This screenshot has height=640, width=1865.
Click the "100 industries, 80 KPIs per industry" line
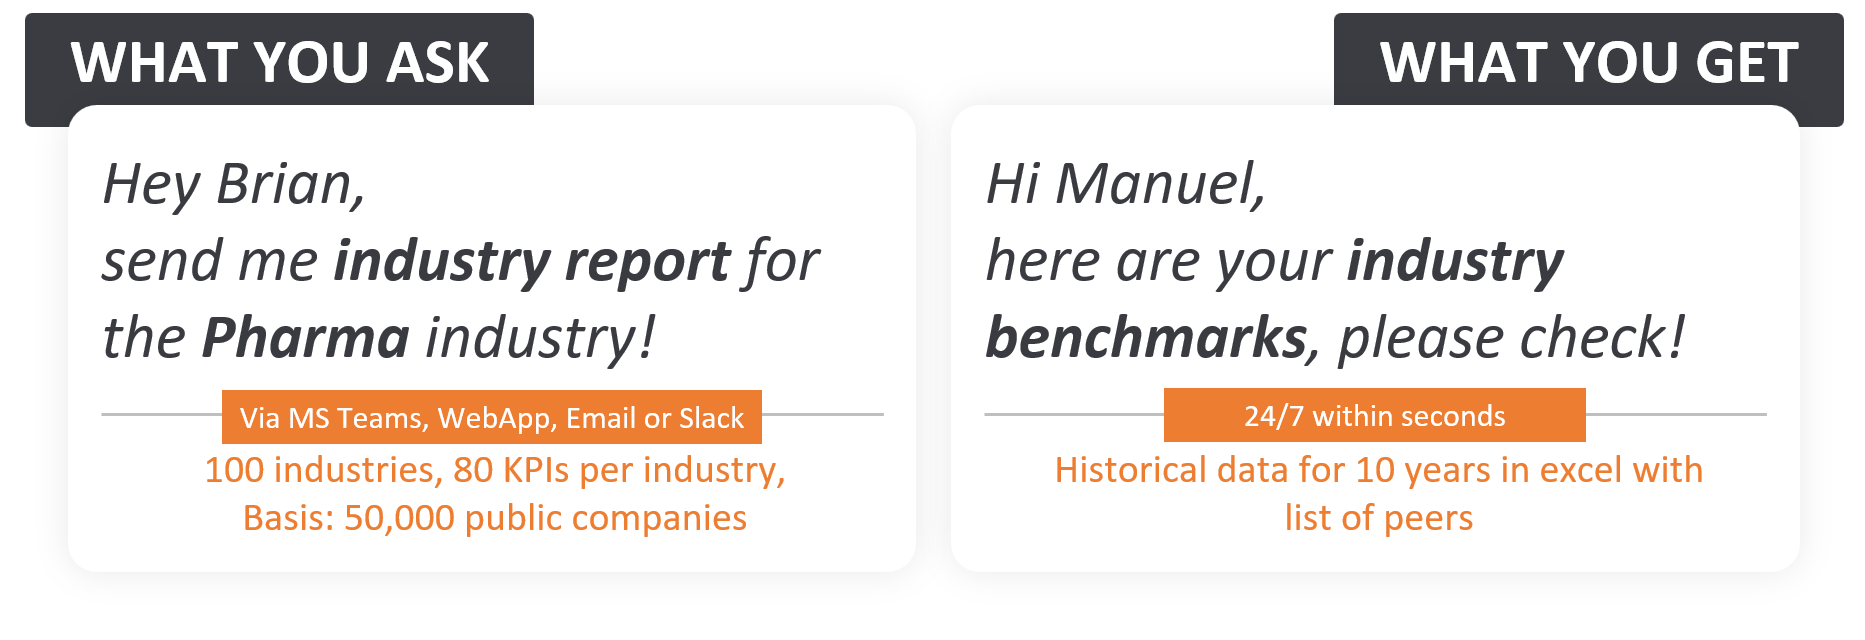click(495, 470)
